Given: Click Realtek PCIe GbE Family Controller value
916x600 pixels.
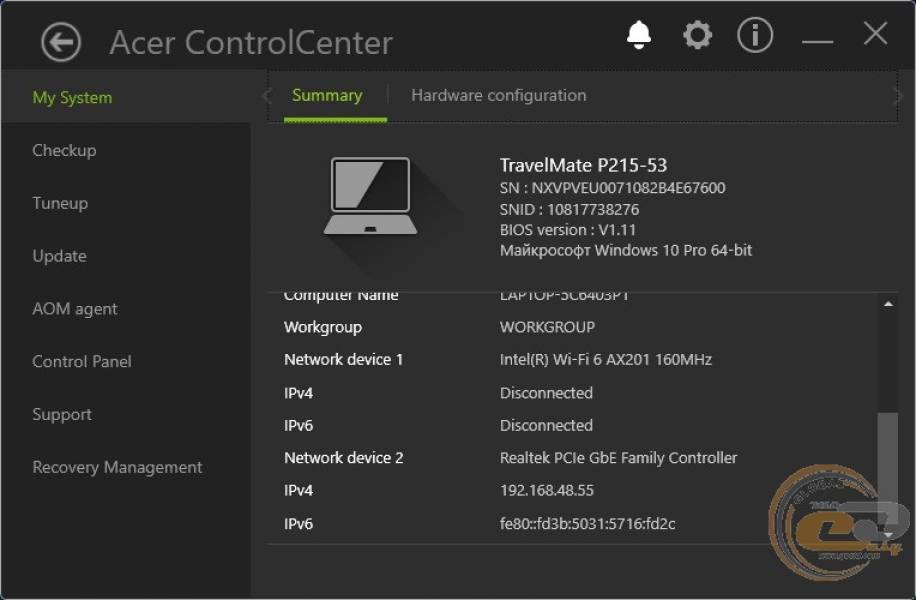Looking at the screenshot, I should click(x=618, y=458).
